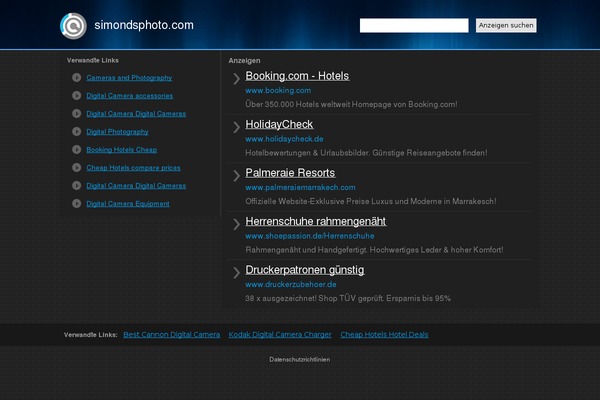Click bullet icon beside Digital Camera Equipment
Image resolution: width=600 pixels, height=400 pixels.
77,204
